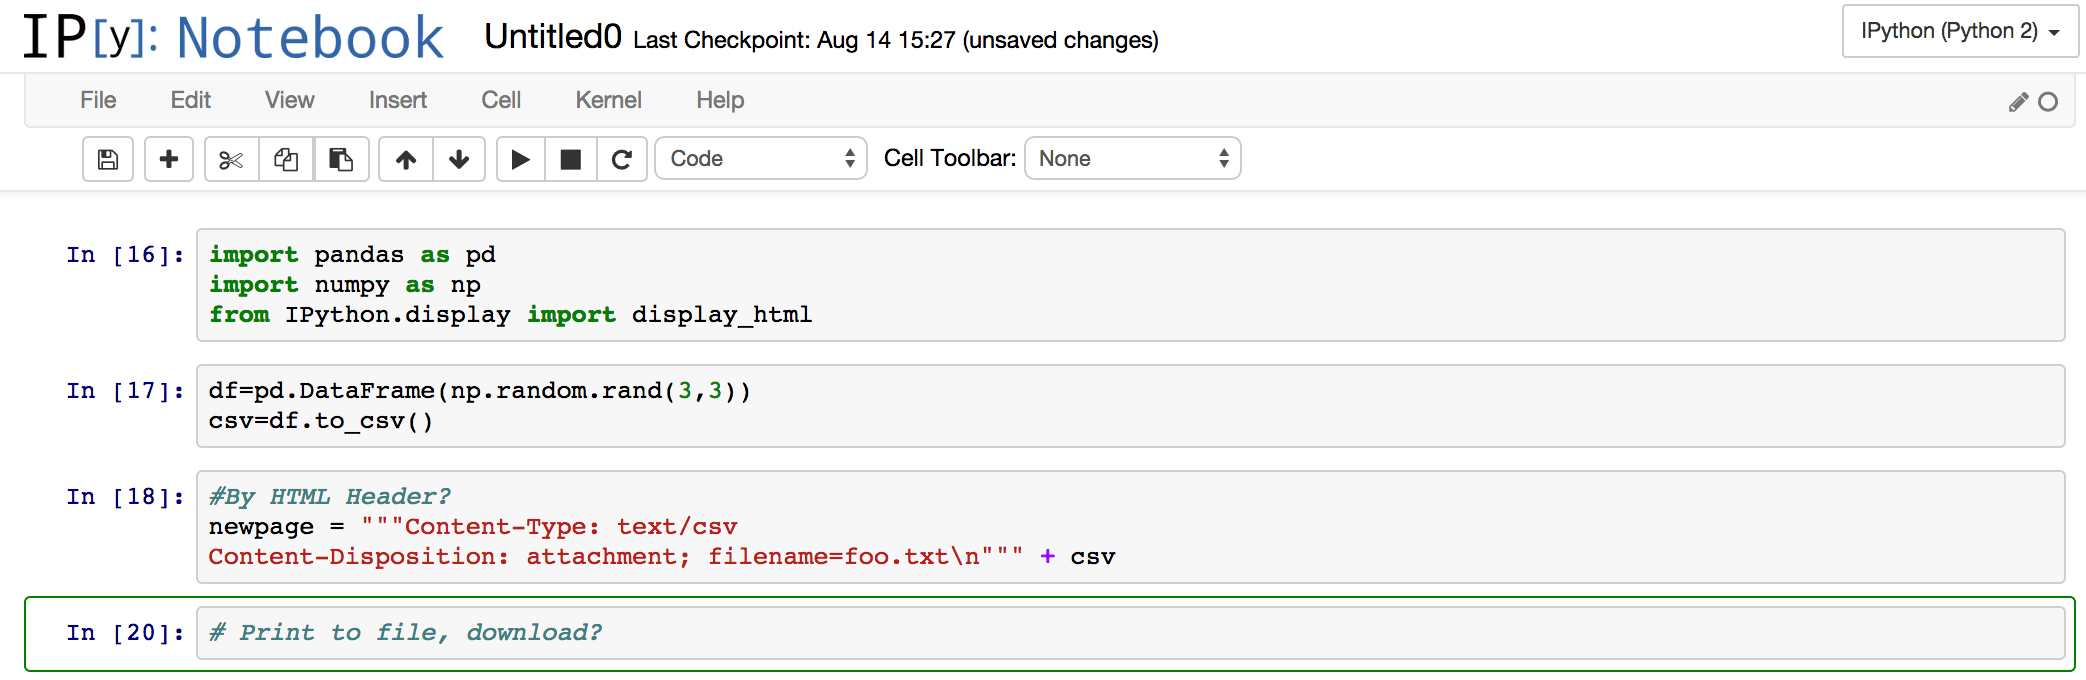Click the IP[y]: Notebook logo

coord(233,37)
